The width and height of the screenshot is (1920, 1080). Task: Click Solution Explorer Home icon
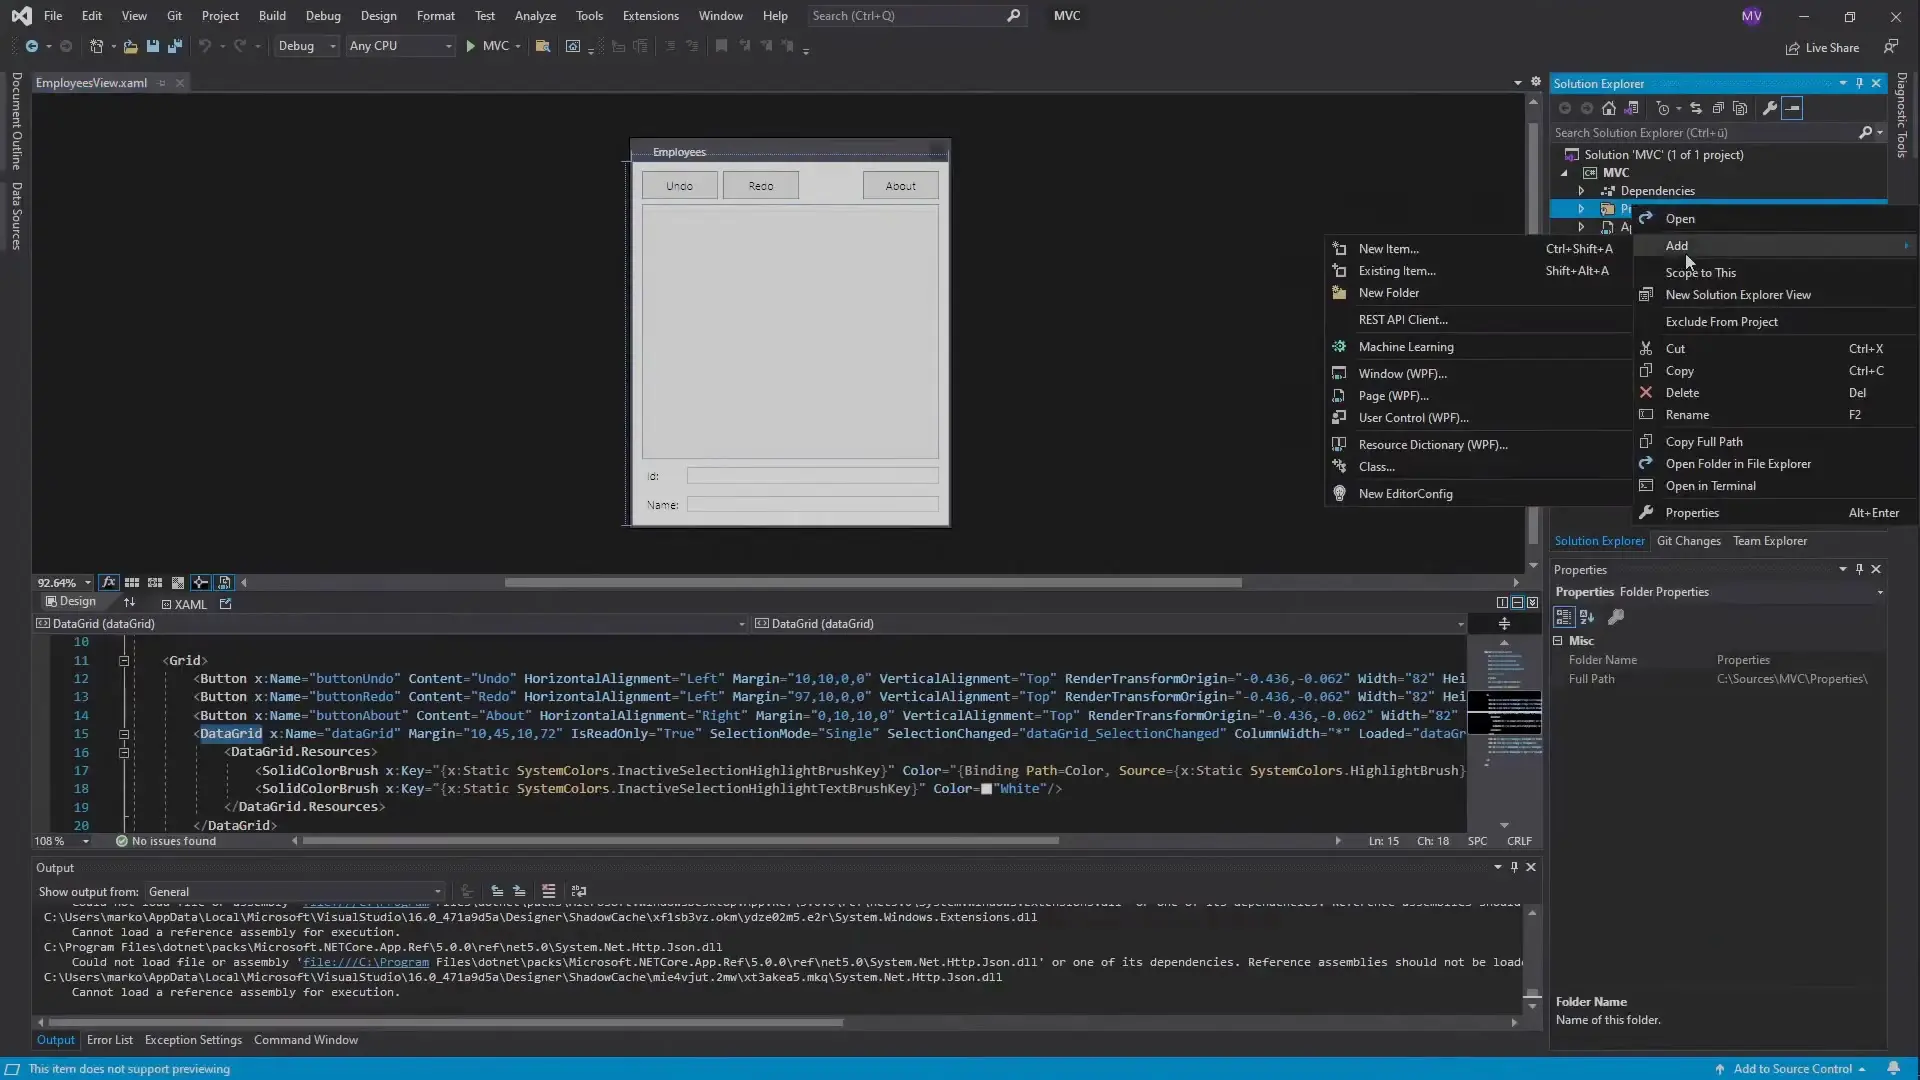1609,108
